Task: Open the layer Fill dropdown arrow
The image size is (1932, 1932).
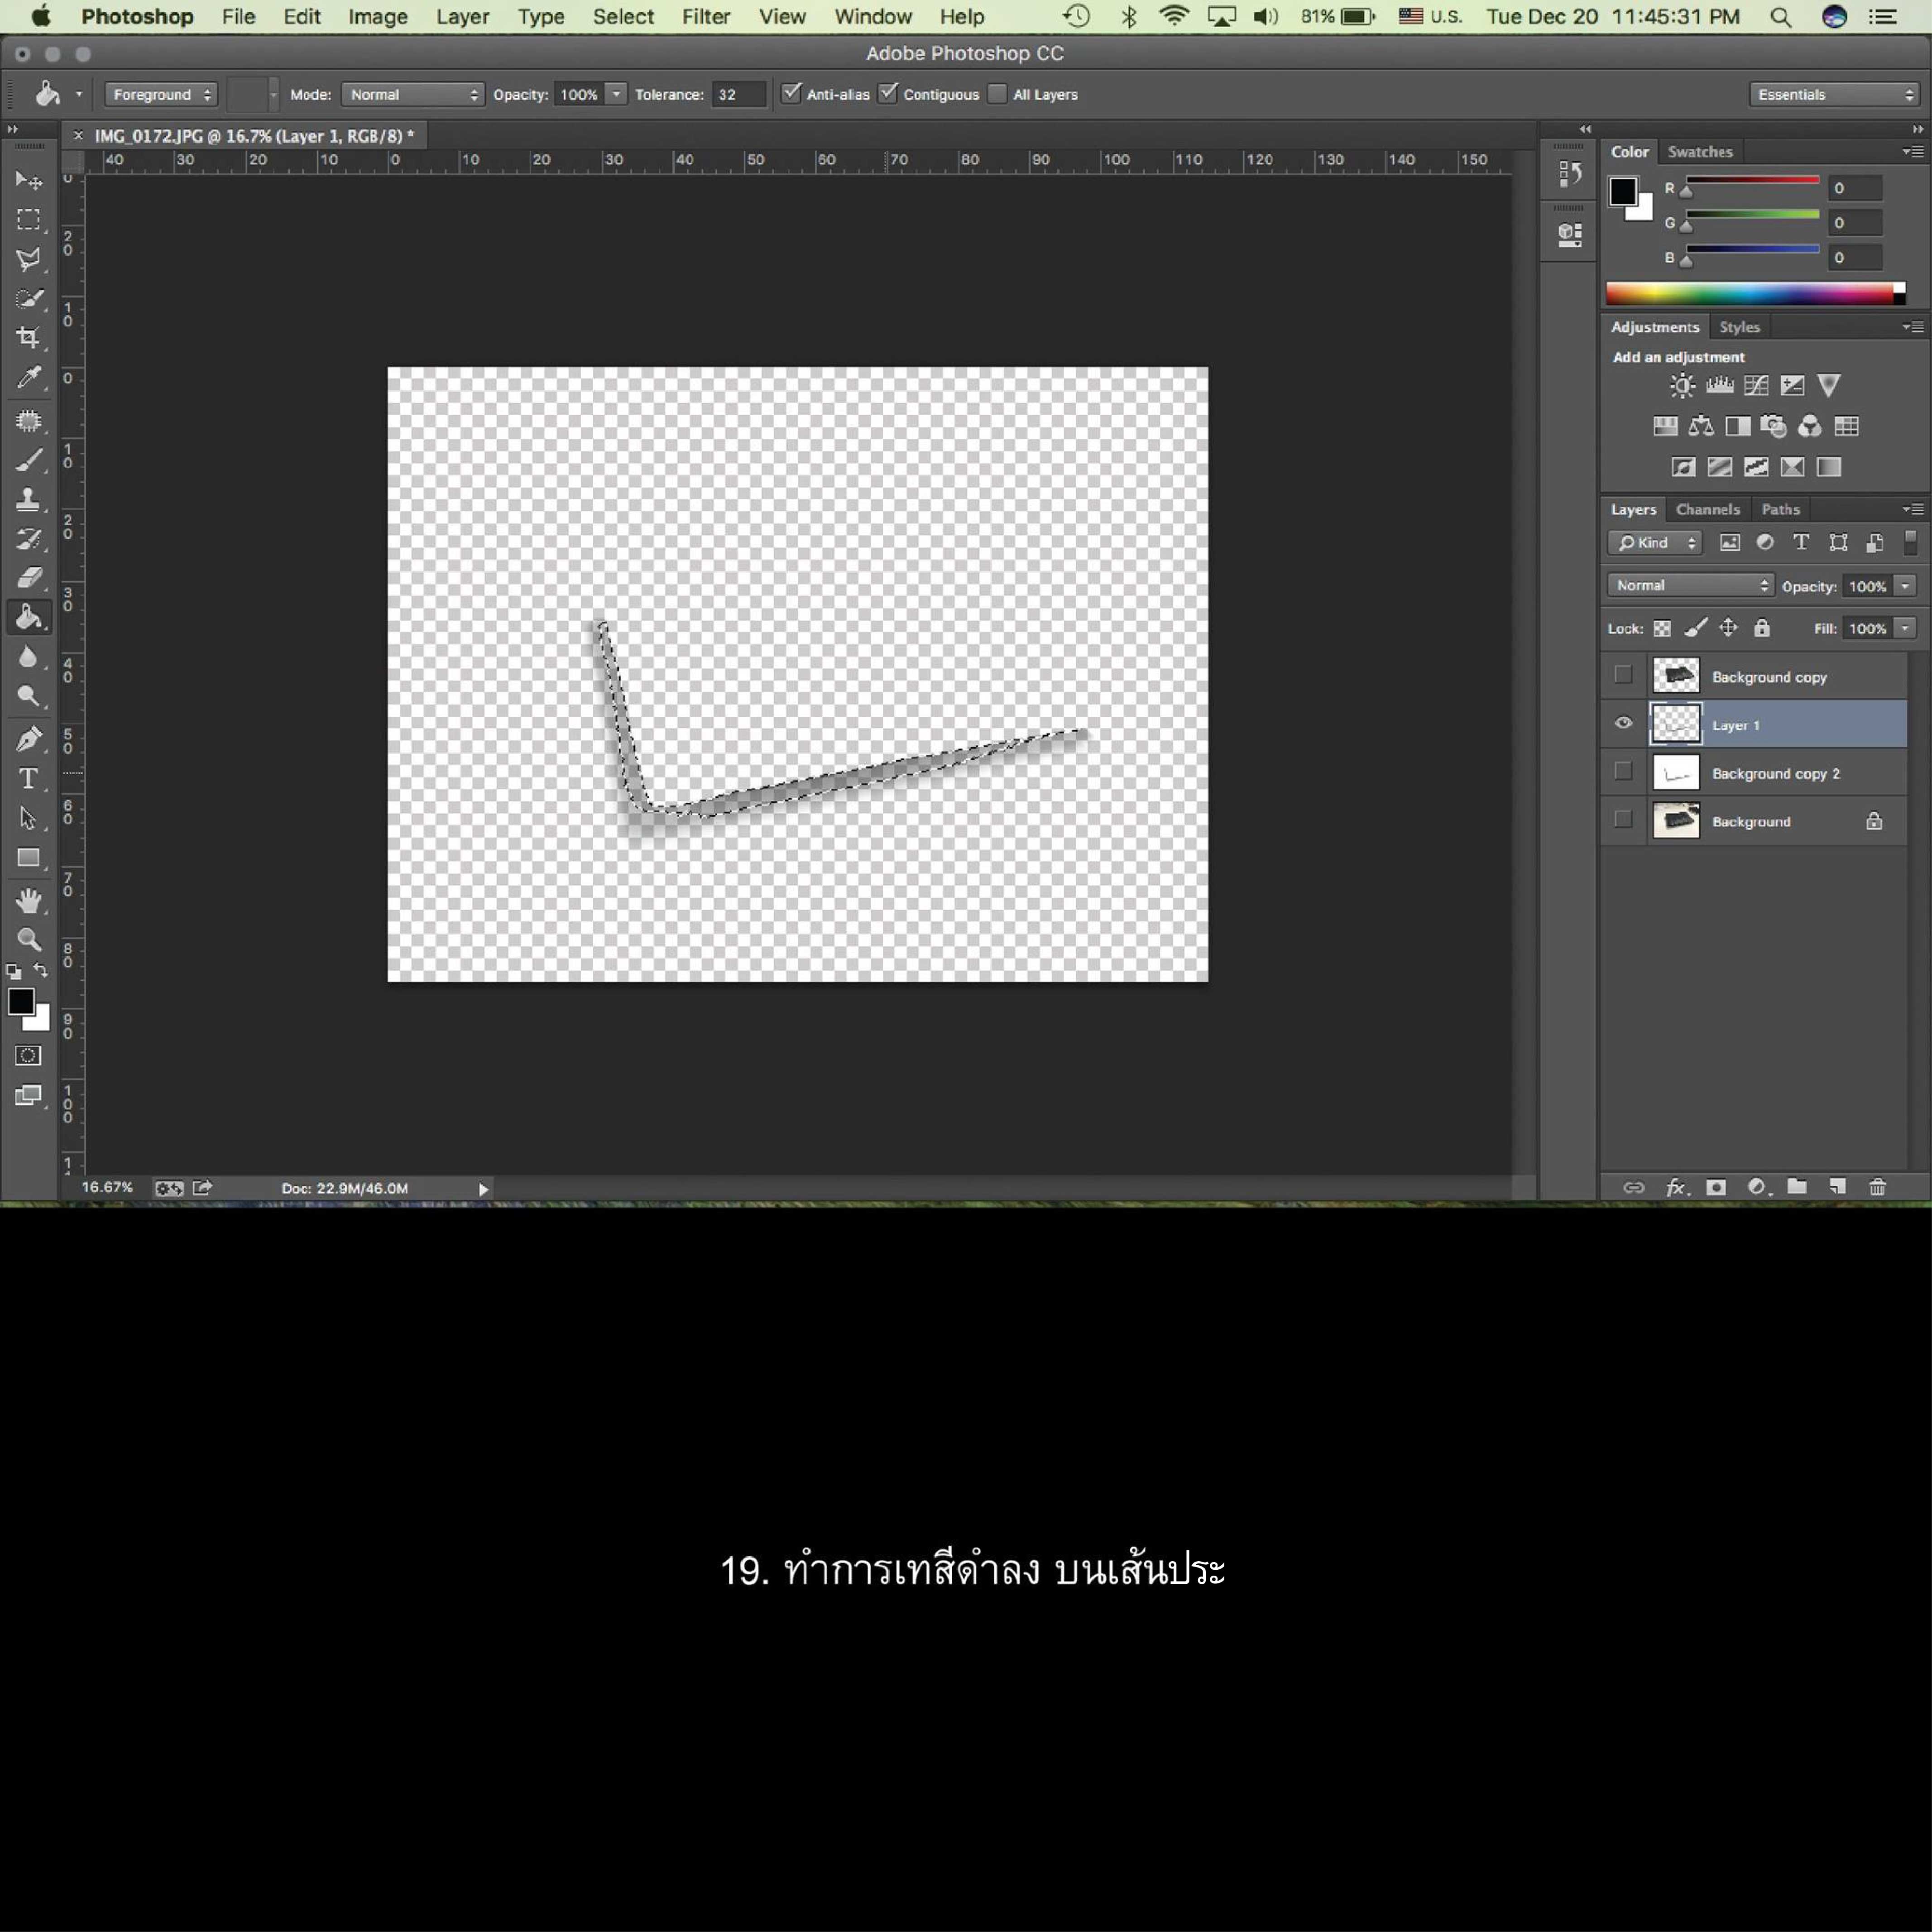Action: coord(1905,628)
